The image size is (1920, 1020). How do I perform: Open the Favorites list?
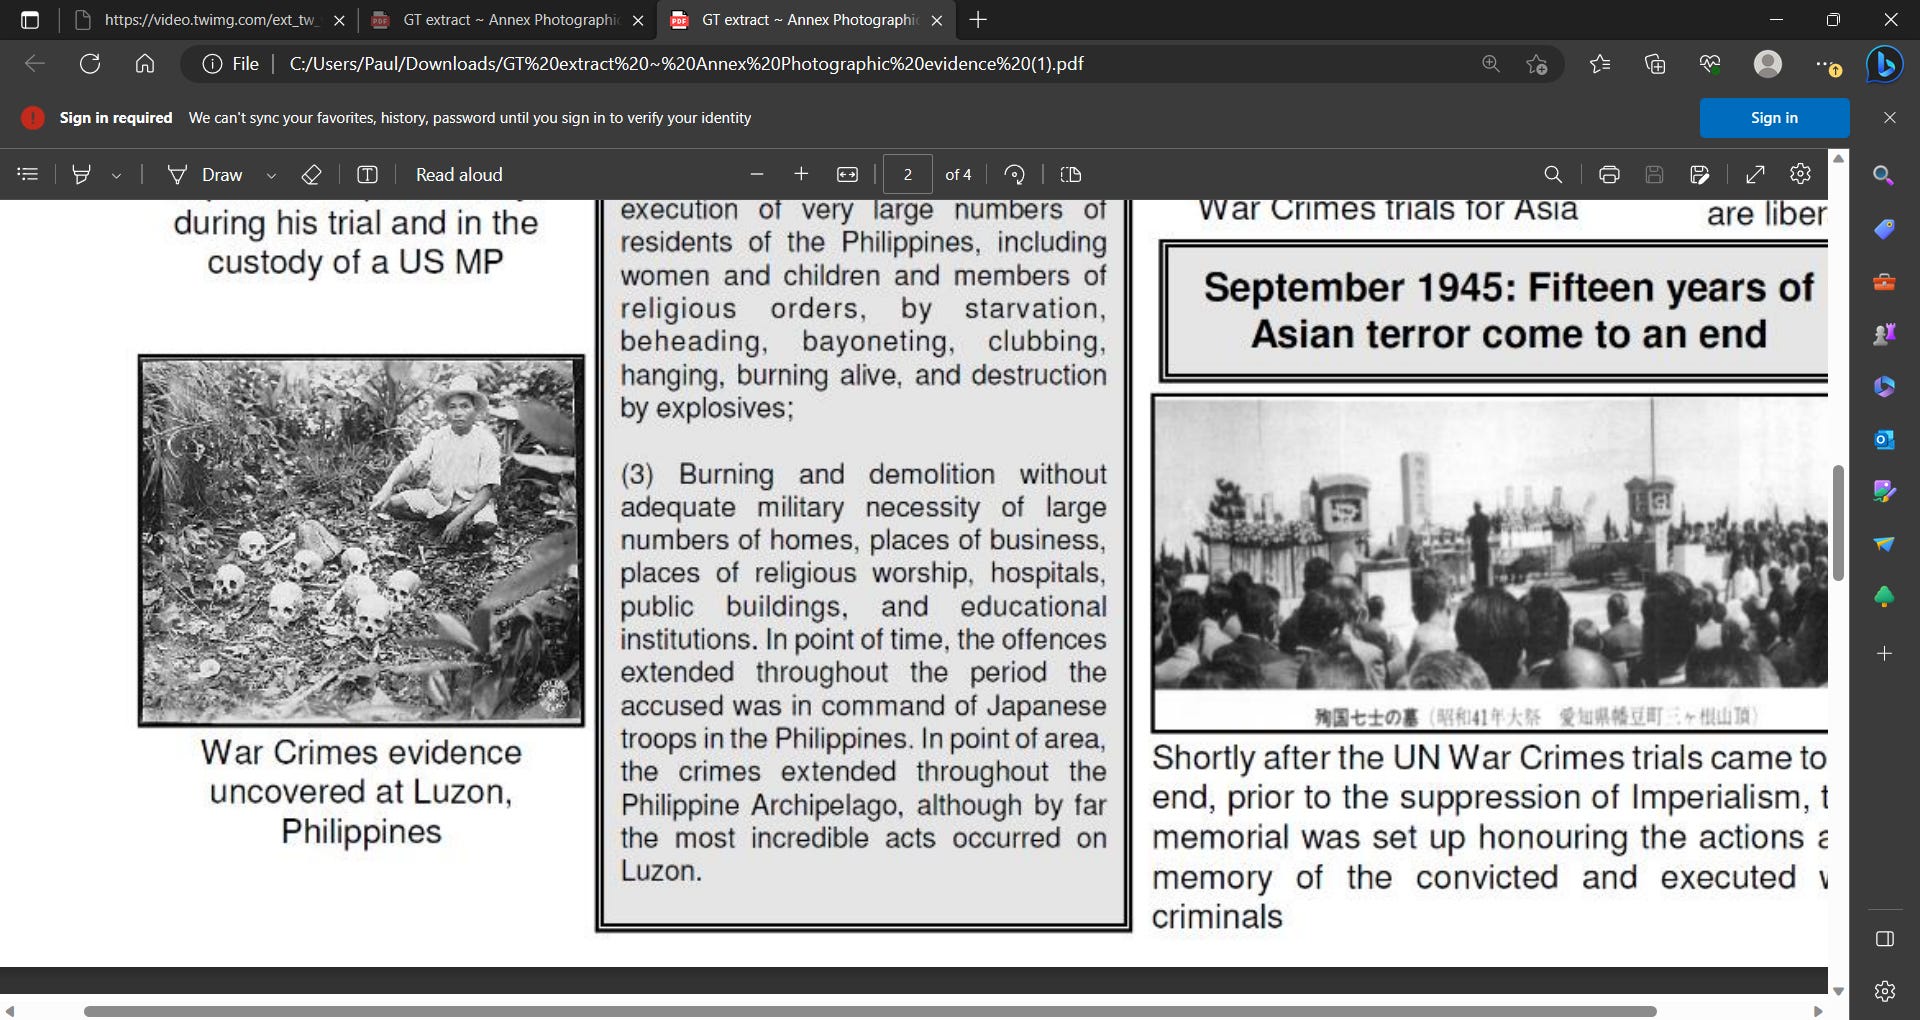point(1600,64)
